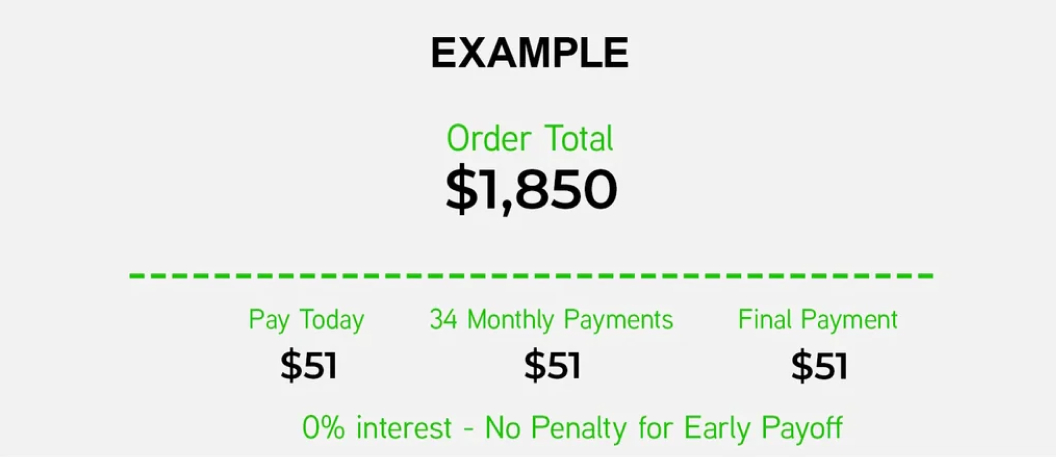This screenshot has width=1056, height=457.
Task: Click the number 34 in Monthly Payments
Action: [x=444, y=319]
